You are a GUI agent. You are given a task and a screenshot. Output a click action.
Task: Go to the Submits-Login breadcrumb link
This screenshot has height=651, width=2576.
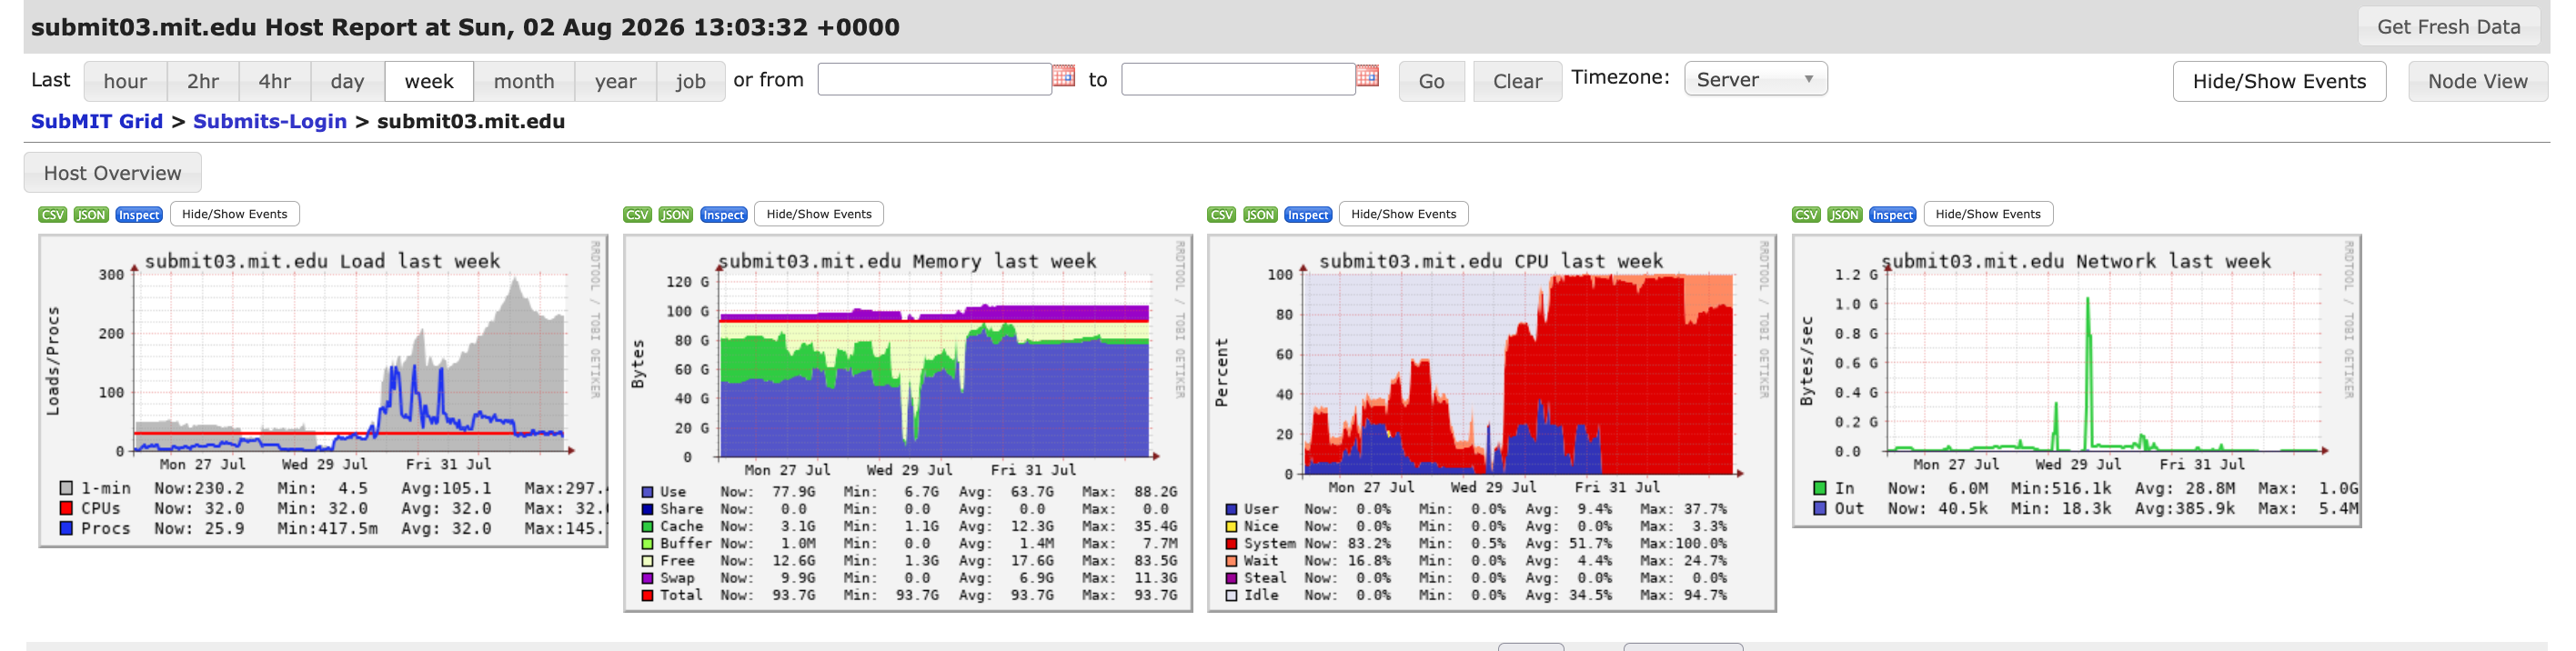[x=270, y=121]
